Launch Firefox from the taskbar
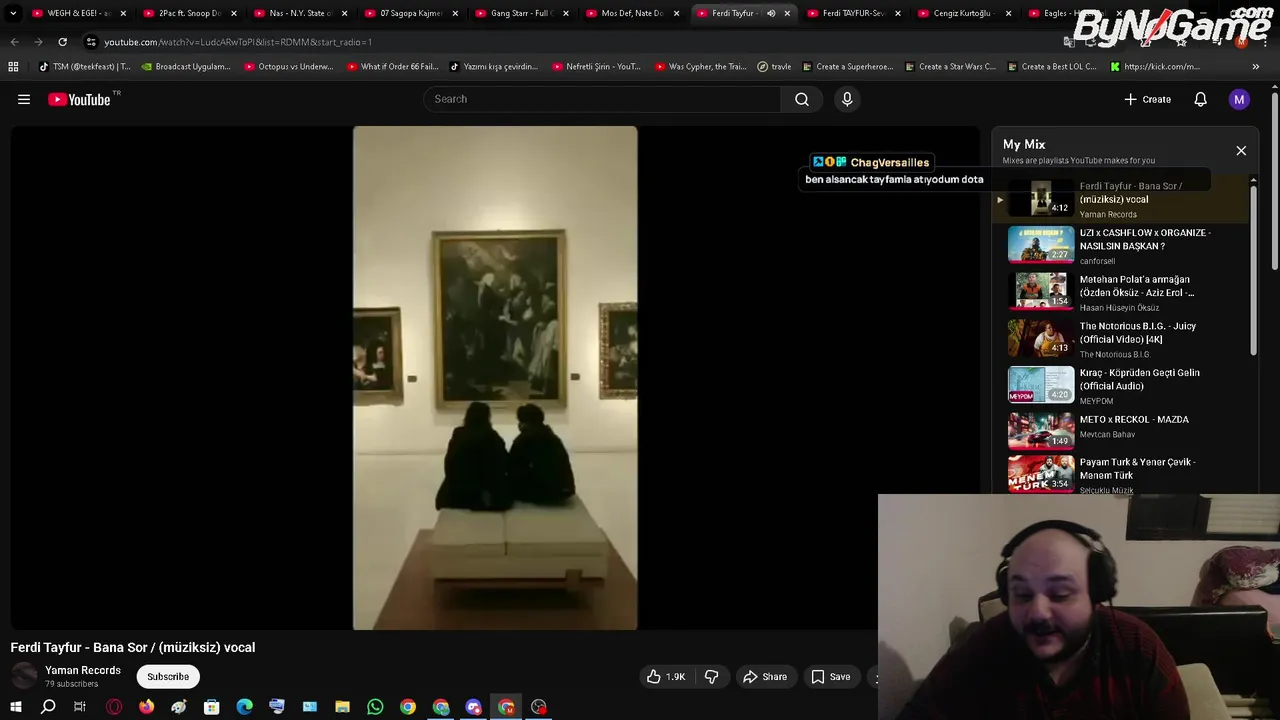The image size is (1280, 720). point(147,707)
